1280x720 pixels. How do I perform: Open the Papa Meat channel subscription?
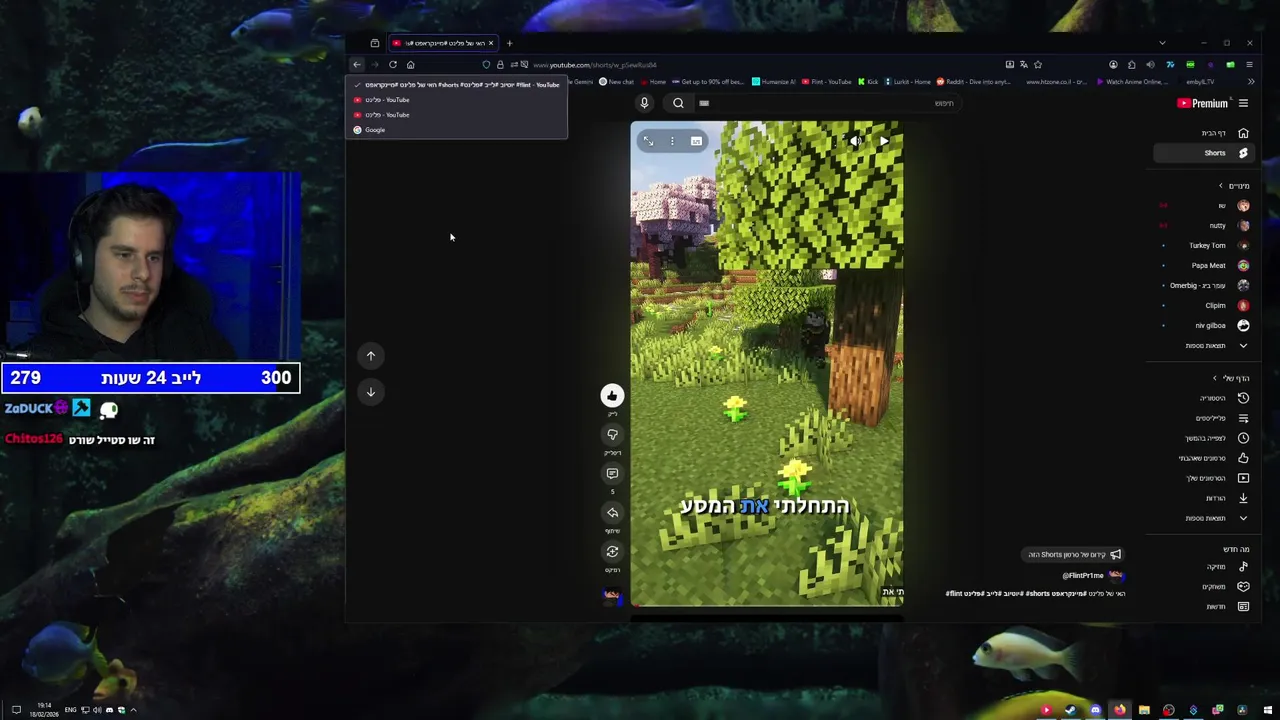(1205, 266)
